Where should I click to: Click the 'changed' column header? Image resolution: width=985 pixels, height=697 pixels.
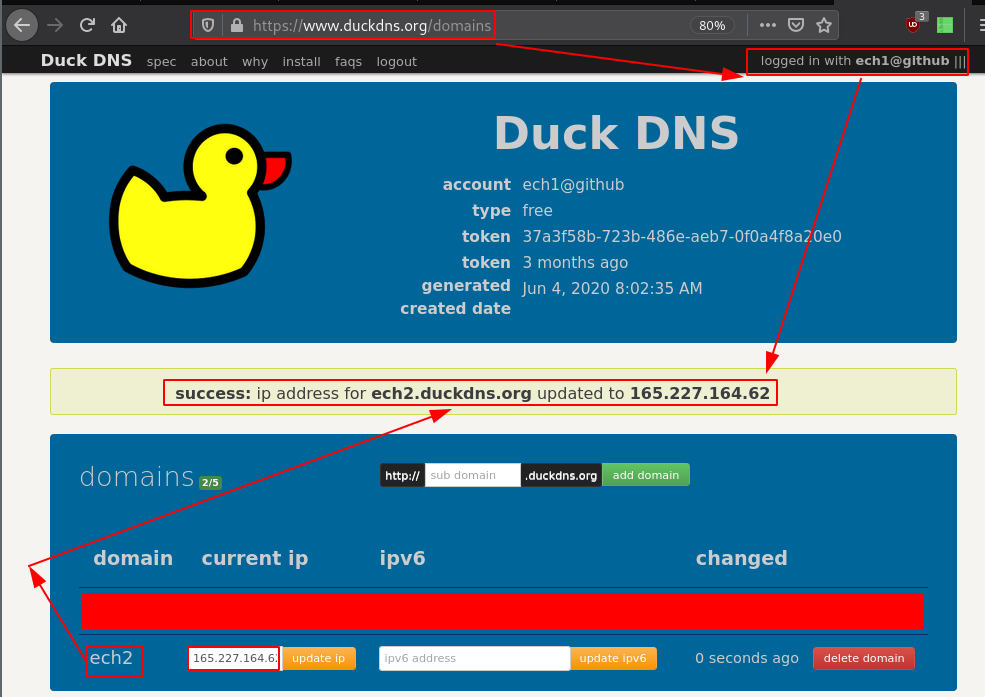pos(741,558)
